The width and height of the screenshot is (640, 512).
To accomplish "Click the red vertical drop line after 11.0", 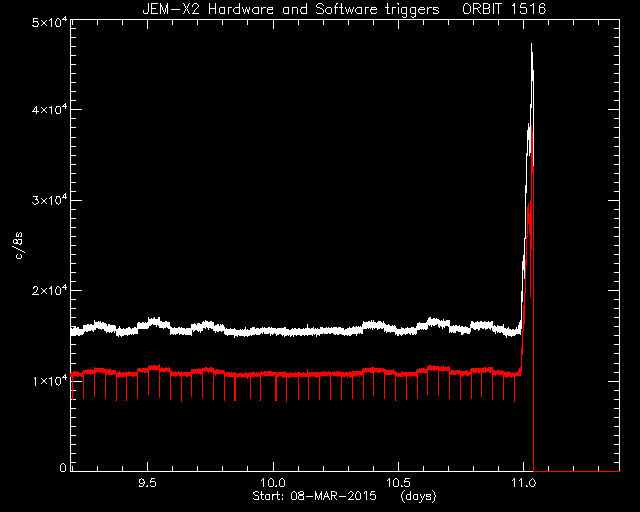I will (x=533, y=318).
